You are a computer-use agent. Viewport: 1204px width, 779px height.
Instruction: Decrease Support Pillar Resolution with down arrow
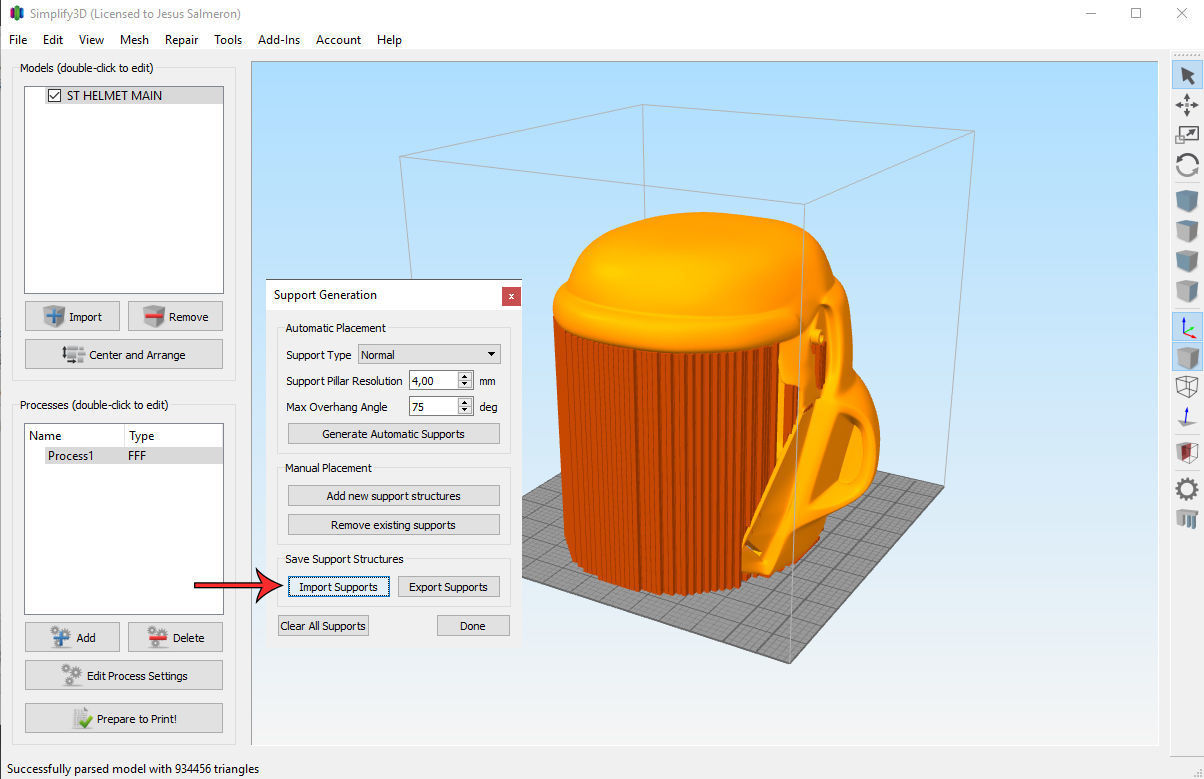(x=465, y=385)
